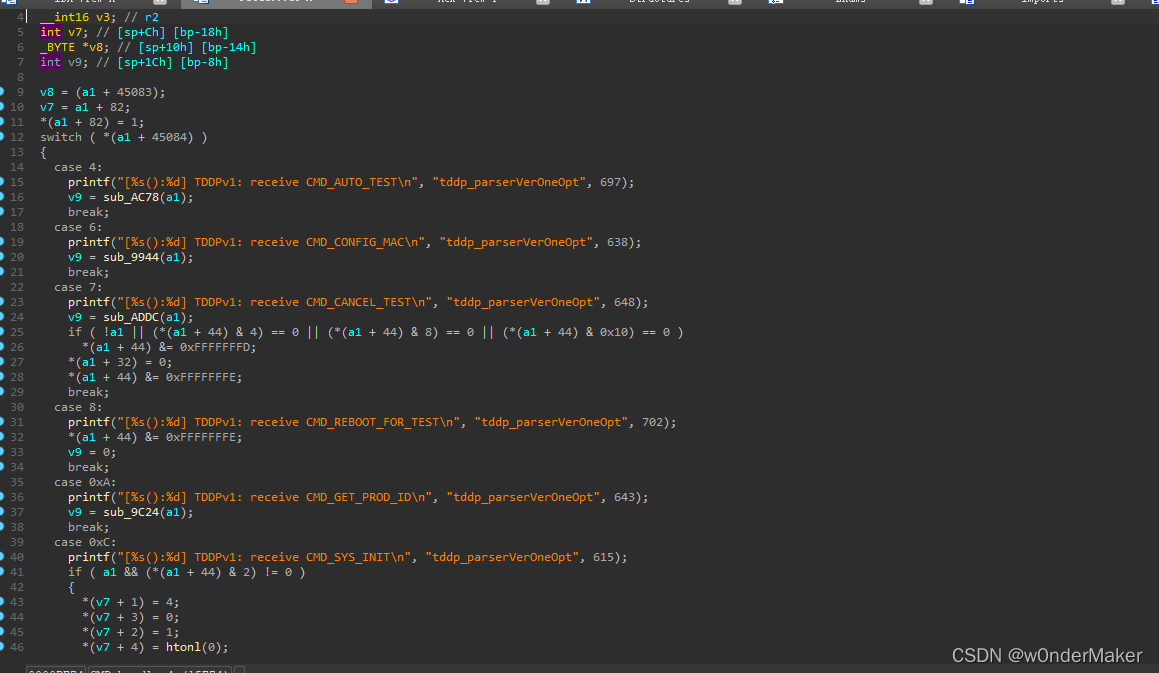Select the _BYTE *v8 declaration

tap(75, 47)
